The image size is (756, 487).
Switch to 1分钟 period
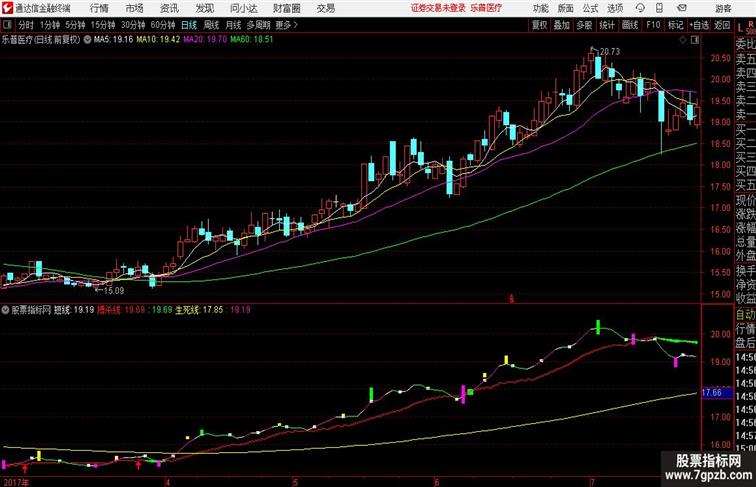(50, 25)
